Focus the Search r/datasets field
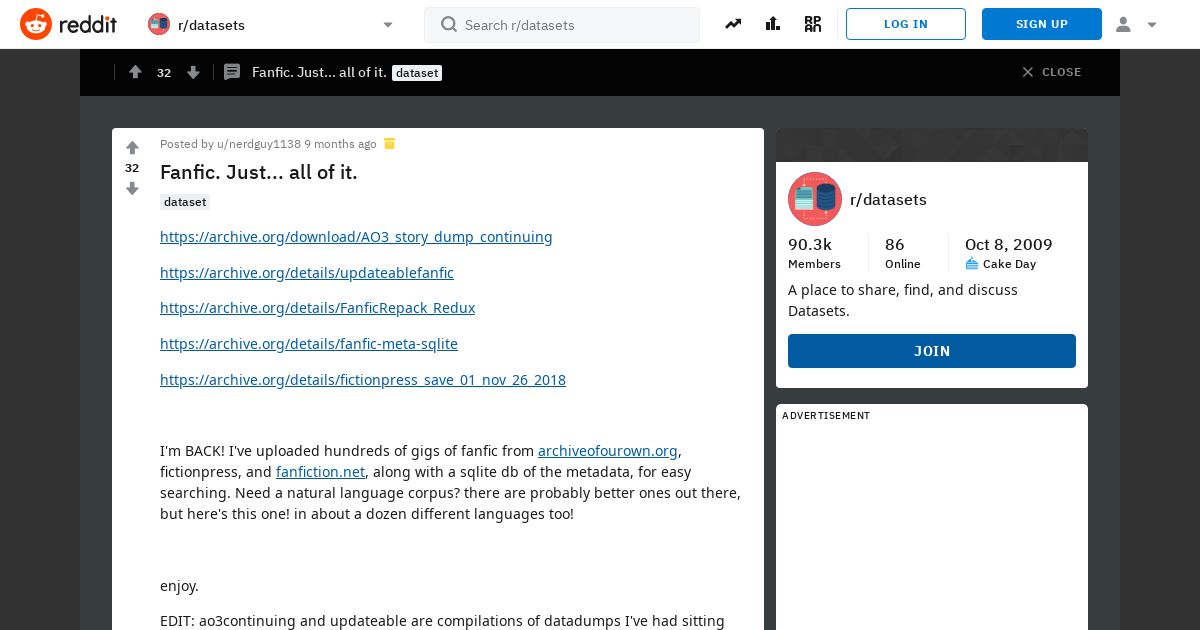The image size is (1200, 630). click(x=562, y=25)
